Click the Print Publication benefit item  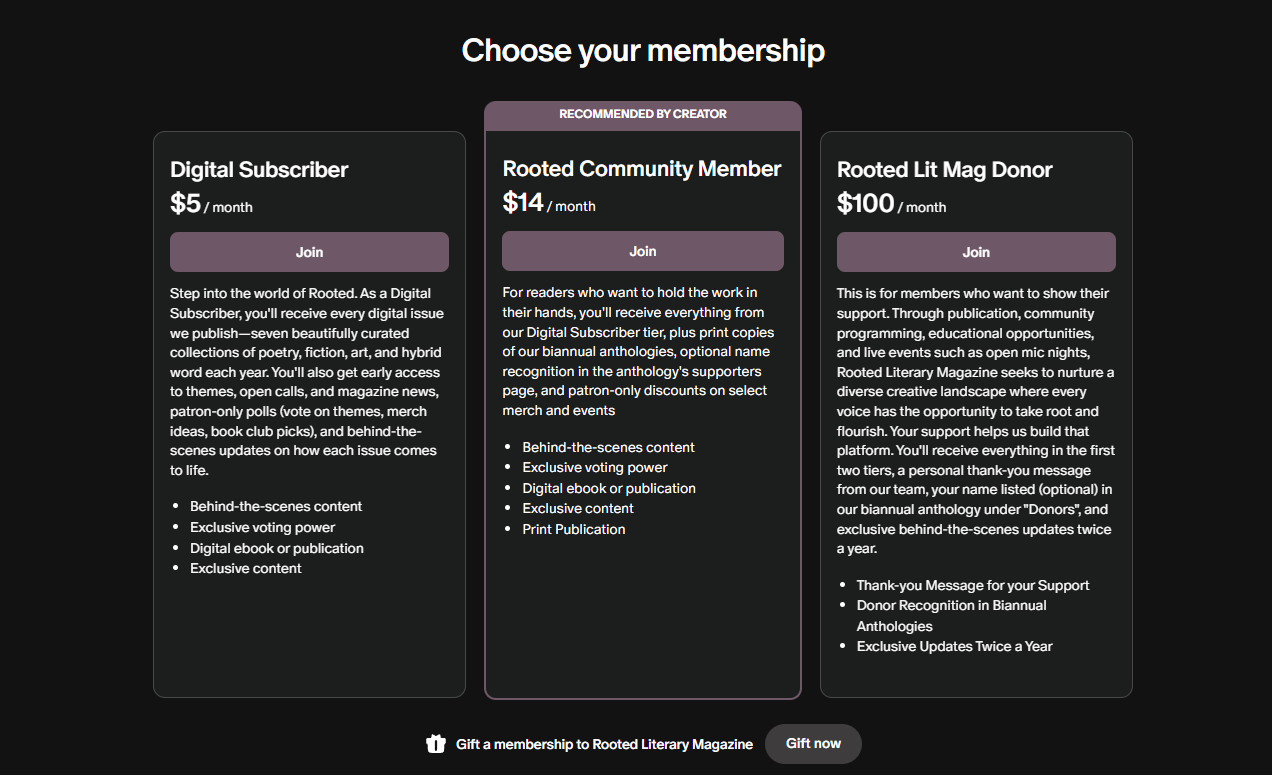coord(573,529)
